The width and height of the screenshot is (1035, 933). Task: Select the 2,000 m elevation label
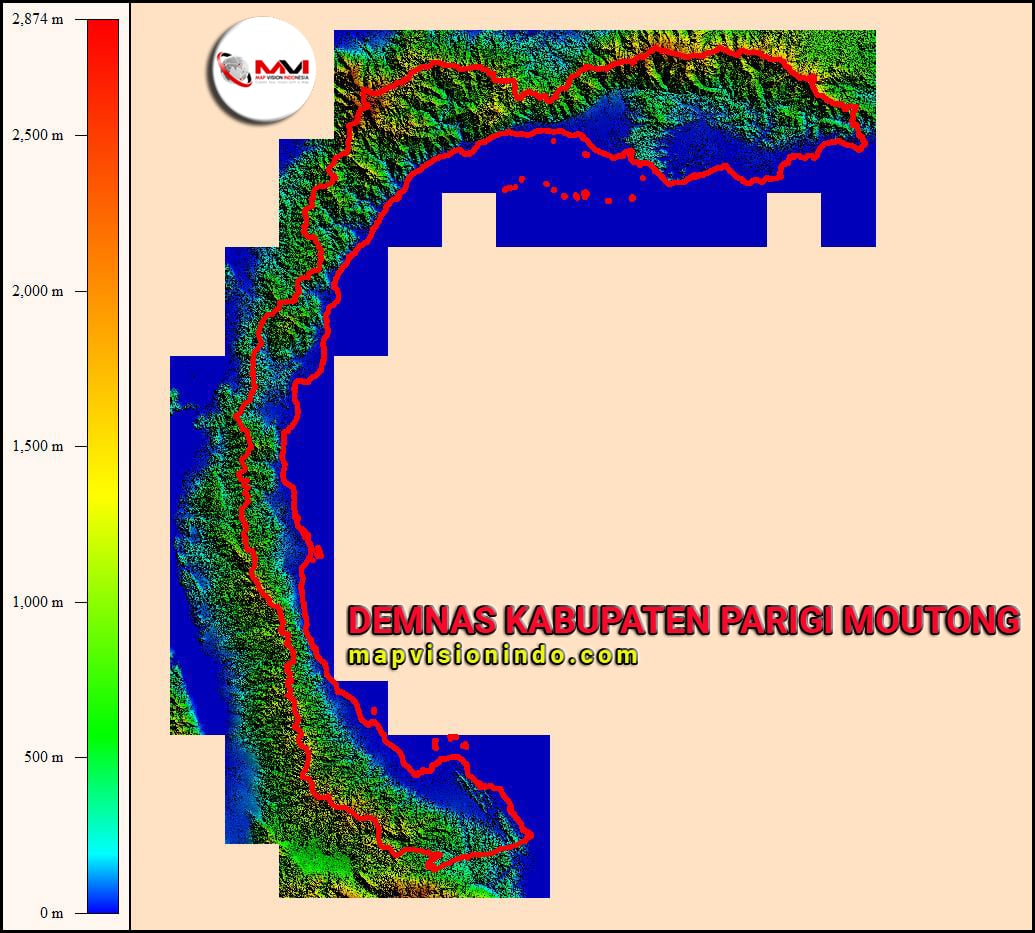point(37,291)
